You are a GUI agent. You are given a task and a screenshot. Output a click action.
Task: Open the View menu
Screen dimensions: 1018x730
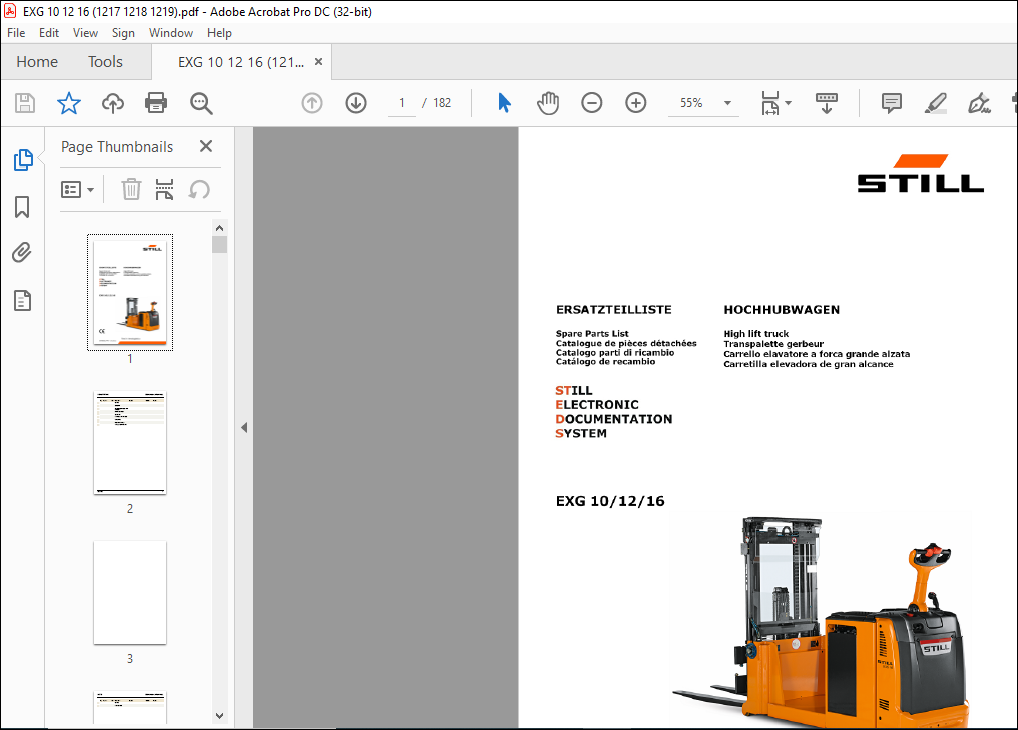(85, 32)
